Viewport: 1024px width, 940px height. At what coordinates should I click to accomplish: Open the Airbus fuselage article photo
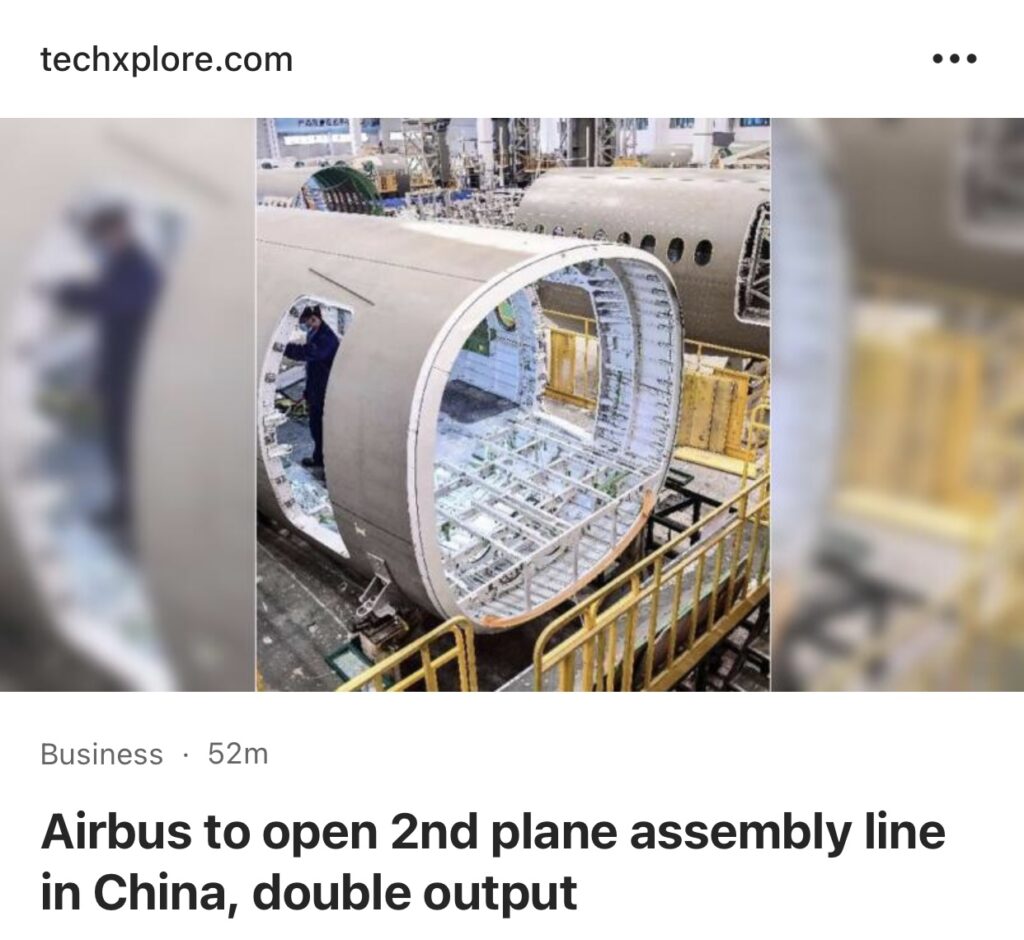[513, 404]
